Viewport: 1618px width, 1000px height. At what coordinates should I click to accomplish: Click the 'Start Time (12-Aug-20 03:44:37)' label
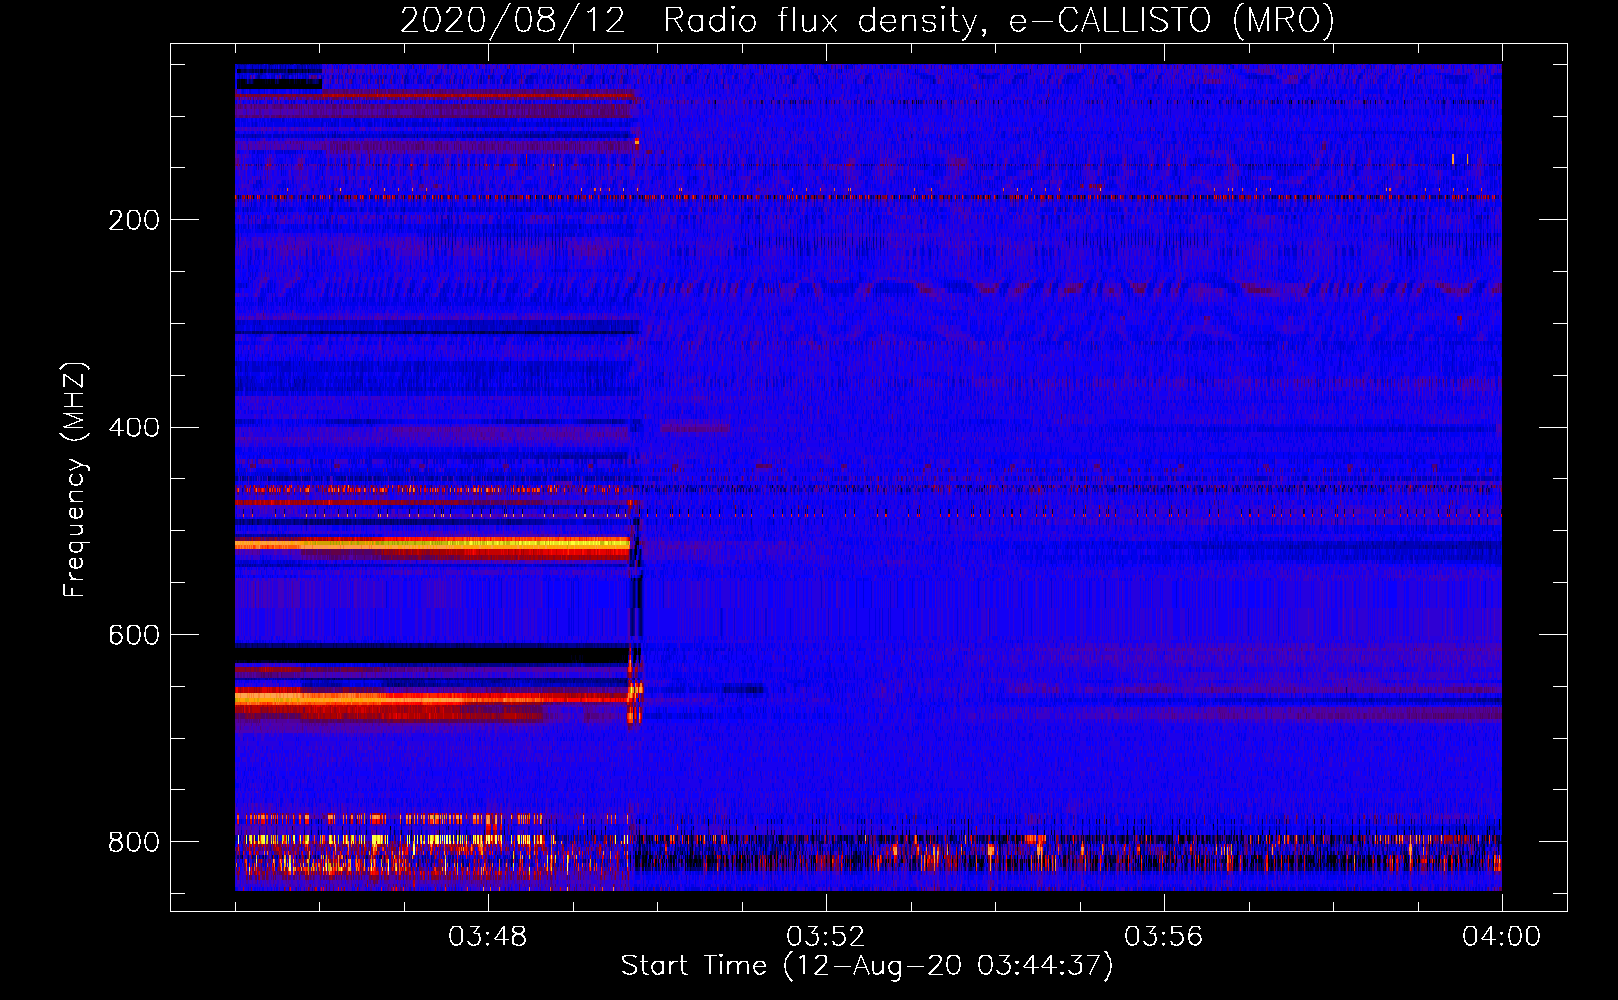click(x=867, y=966)
